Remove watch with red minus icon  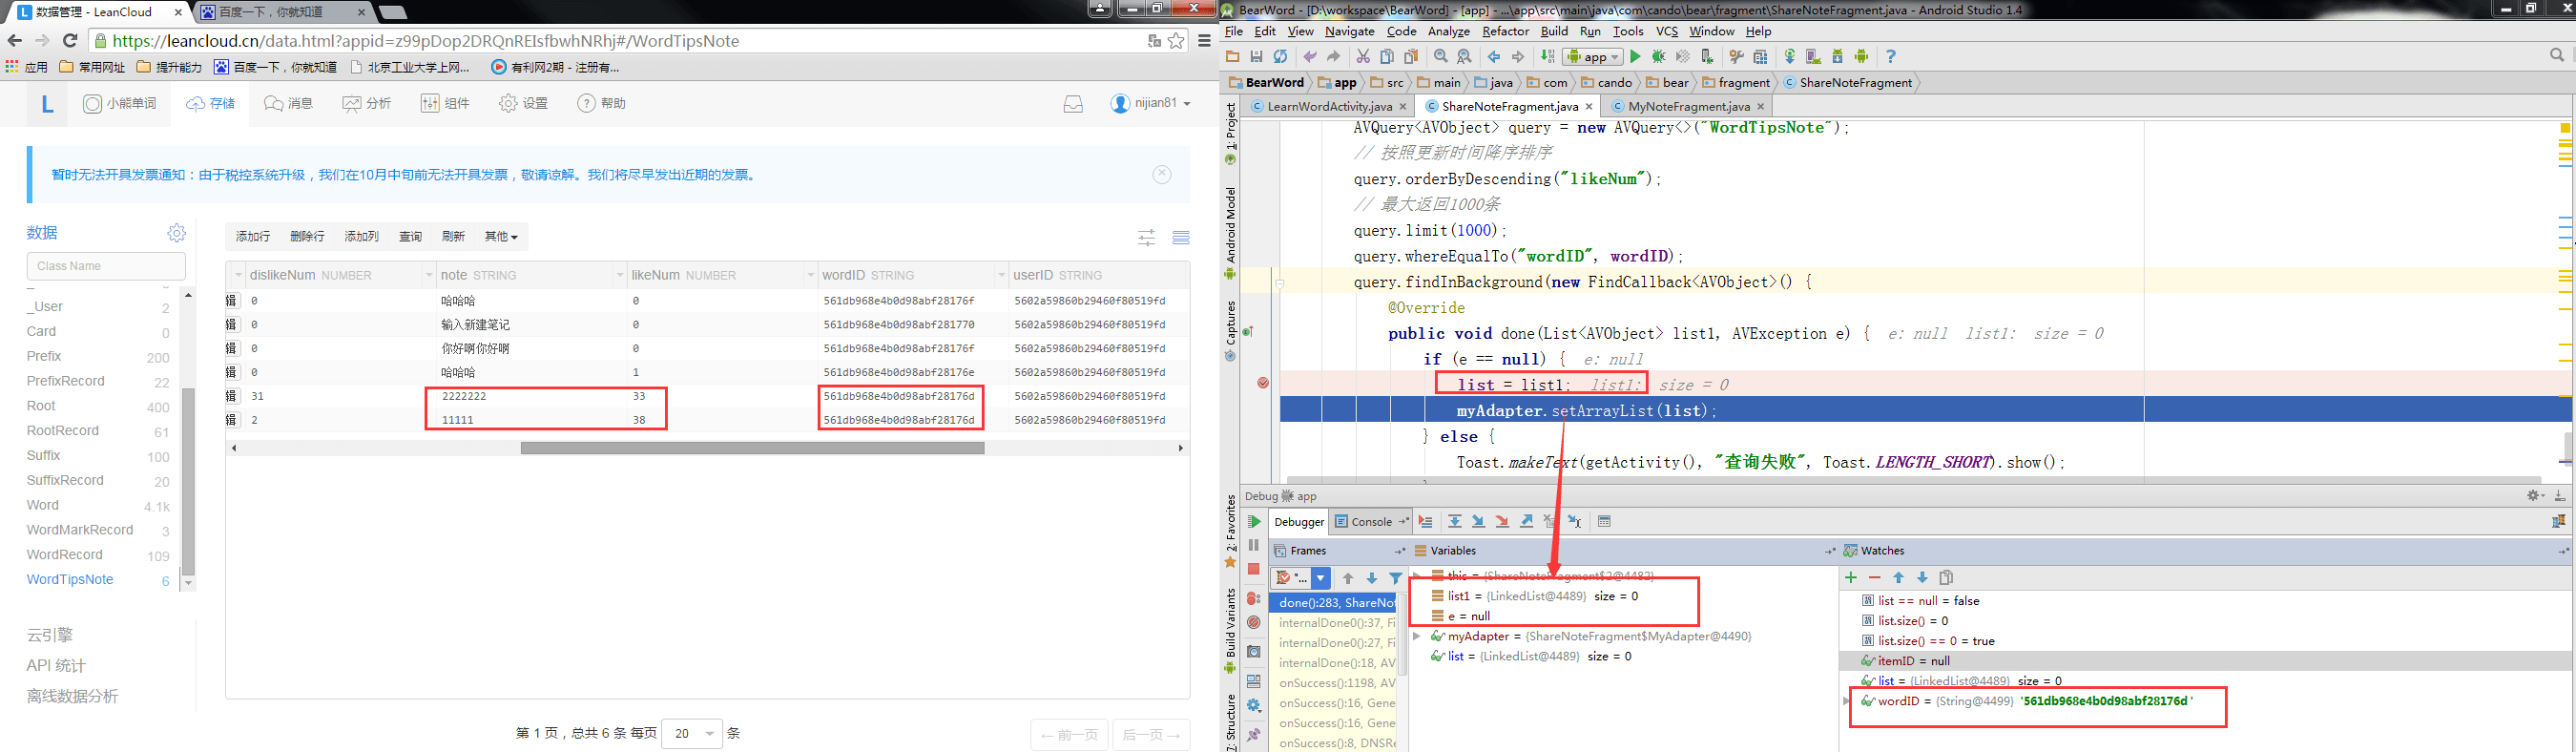(x=1875, y=578)
